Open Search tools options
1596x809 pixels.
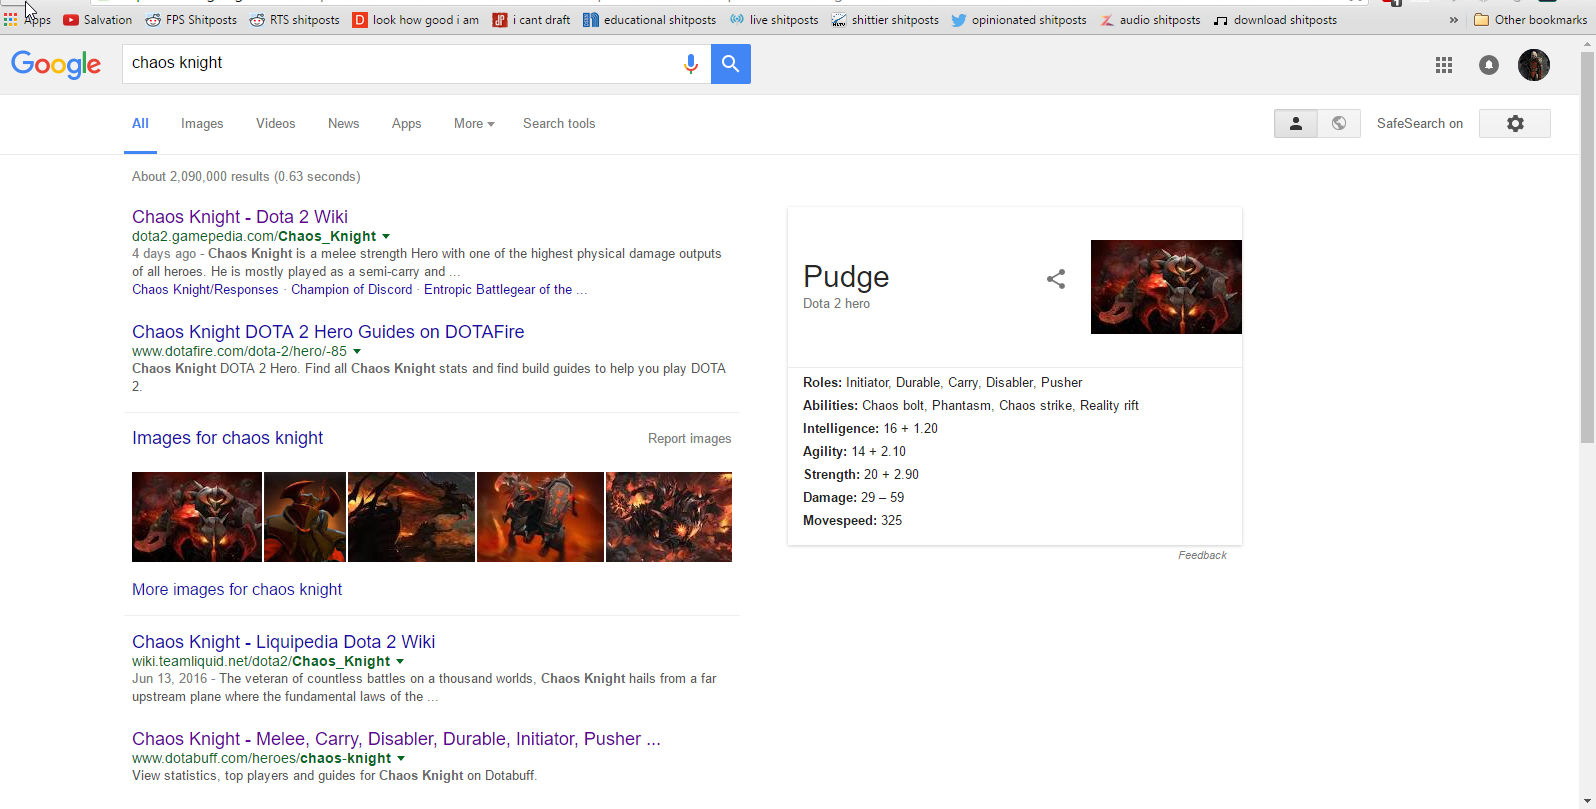559,124
